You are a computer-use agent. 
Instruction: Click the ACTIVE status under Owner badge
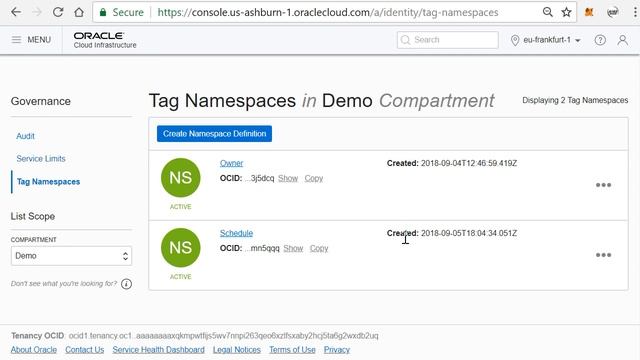(180, 207)
